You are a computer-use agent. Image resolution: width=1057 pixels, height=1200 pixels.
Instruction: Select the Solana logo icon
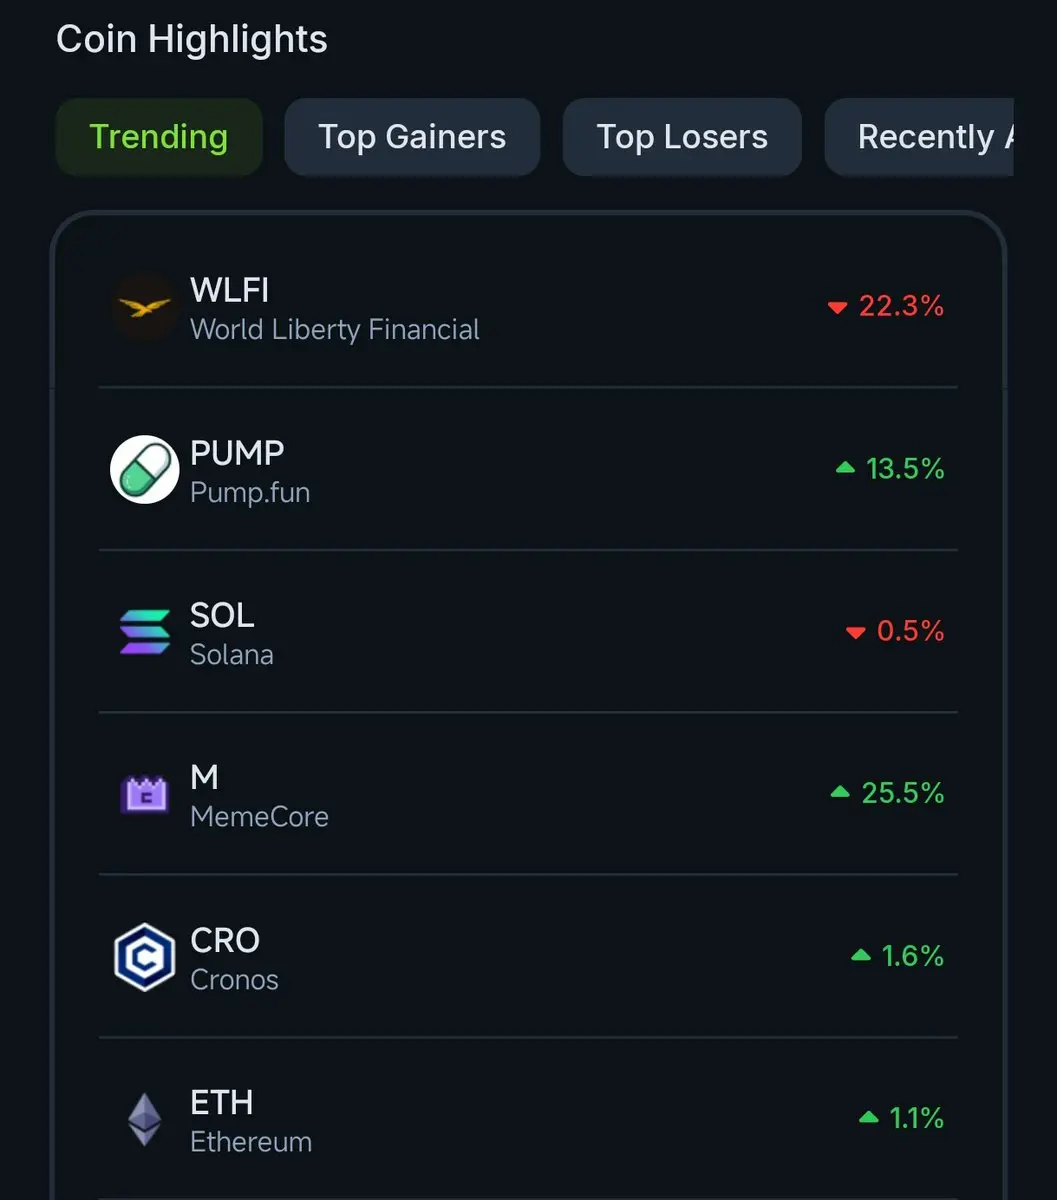coord(144,633)
